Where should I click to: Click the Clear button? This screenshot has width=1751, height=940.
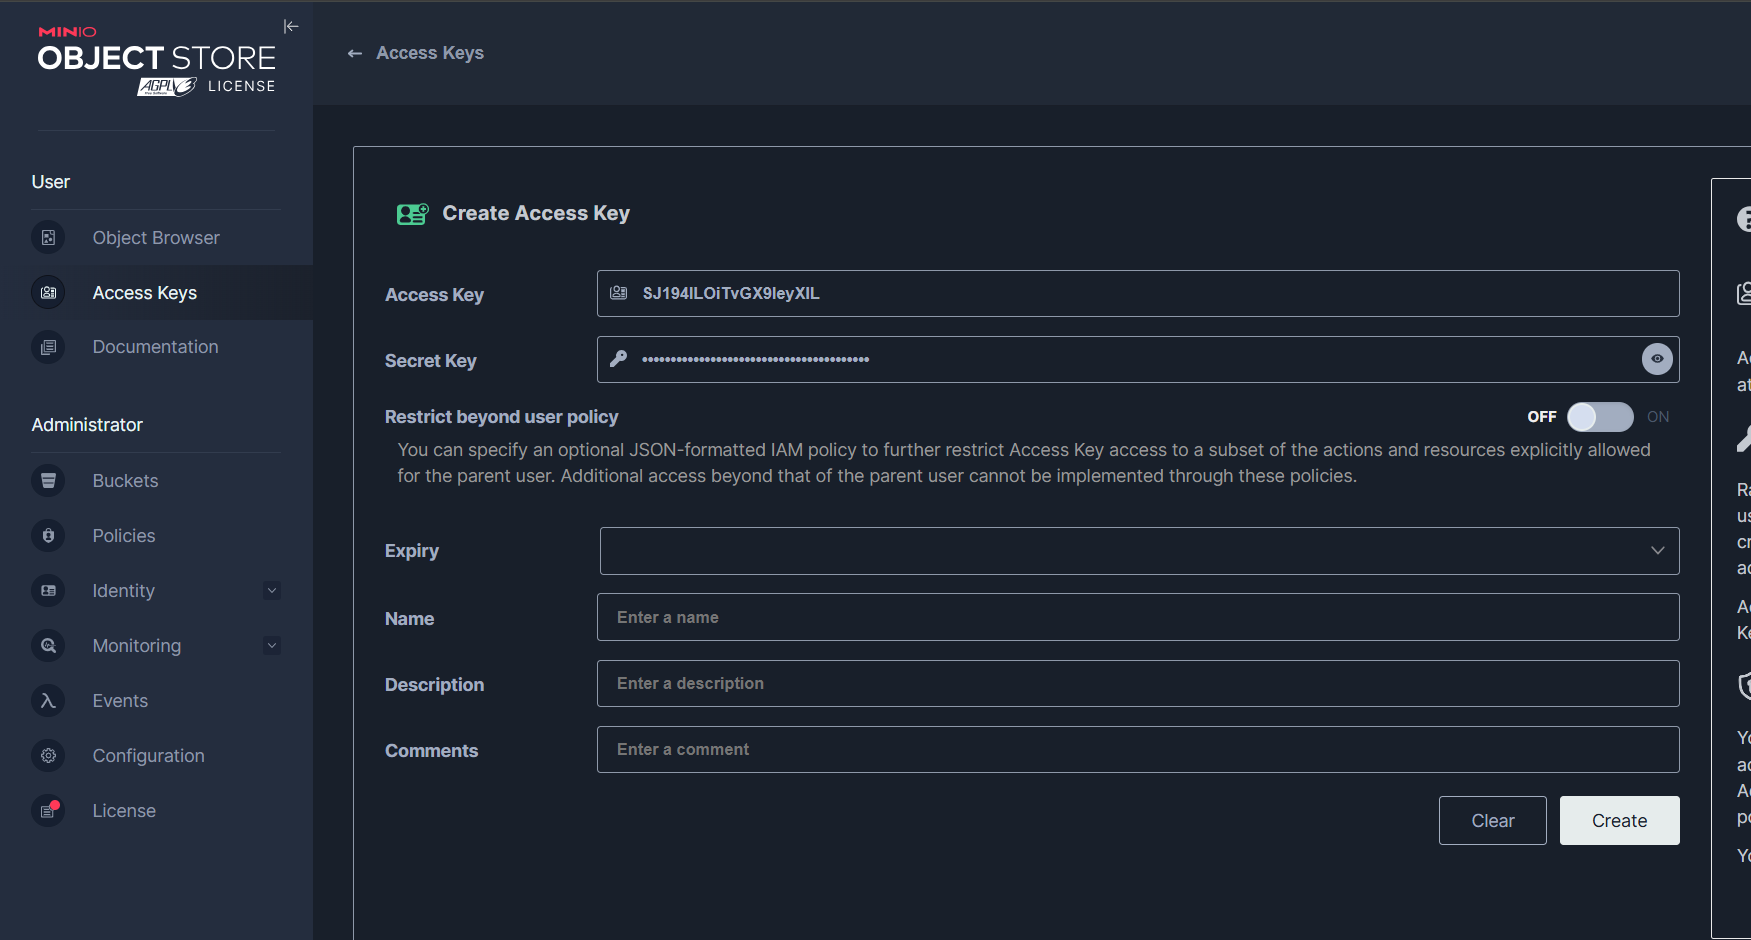(x=1492, y=821)
